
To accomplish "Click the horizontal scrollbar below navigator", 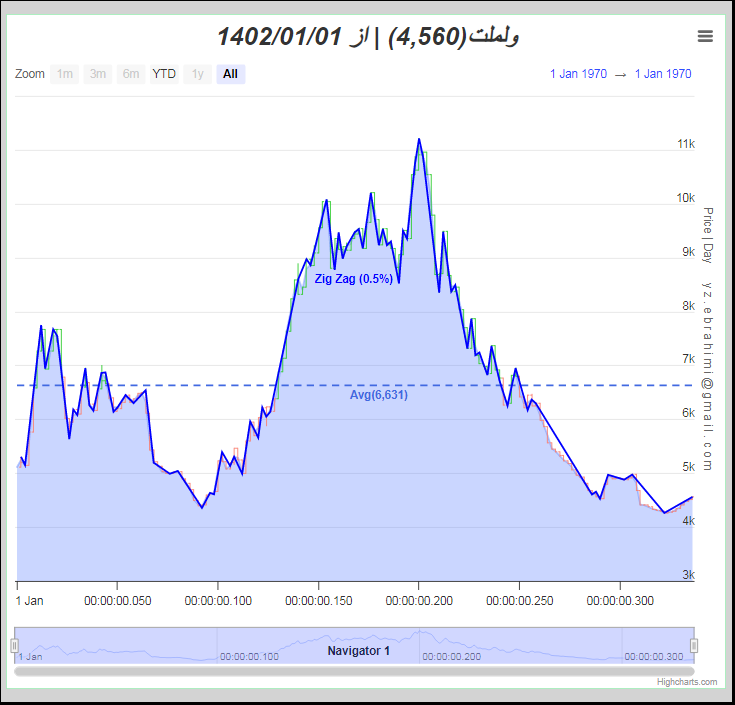I will coord(354,671).
